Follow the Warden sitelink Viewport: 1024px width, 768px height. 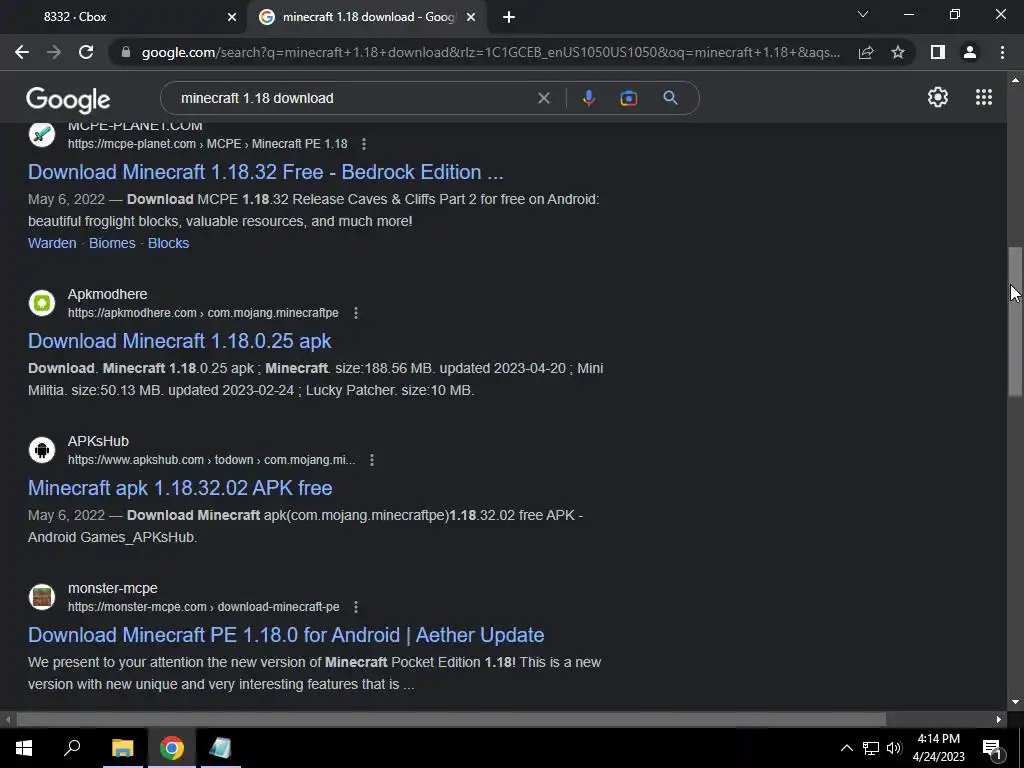point(52,243)
